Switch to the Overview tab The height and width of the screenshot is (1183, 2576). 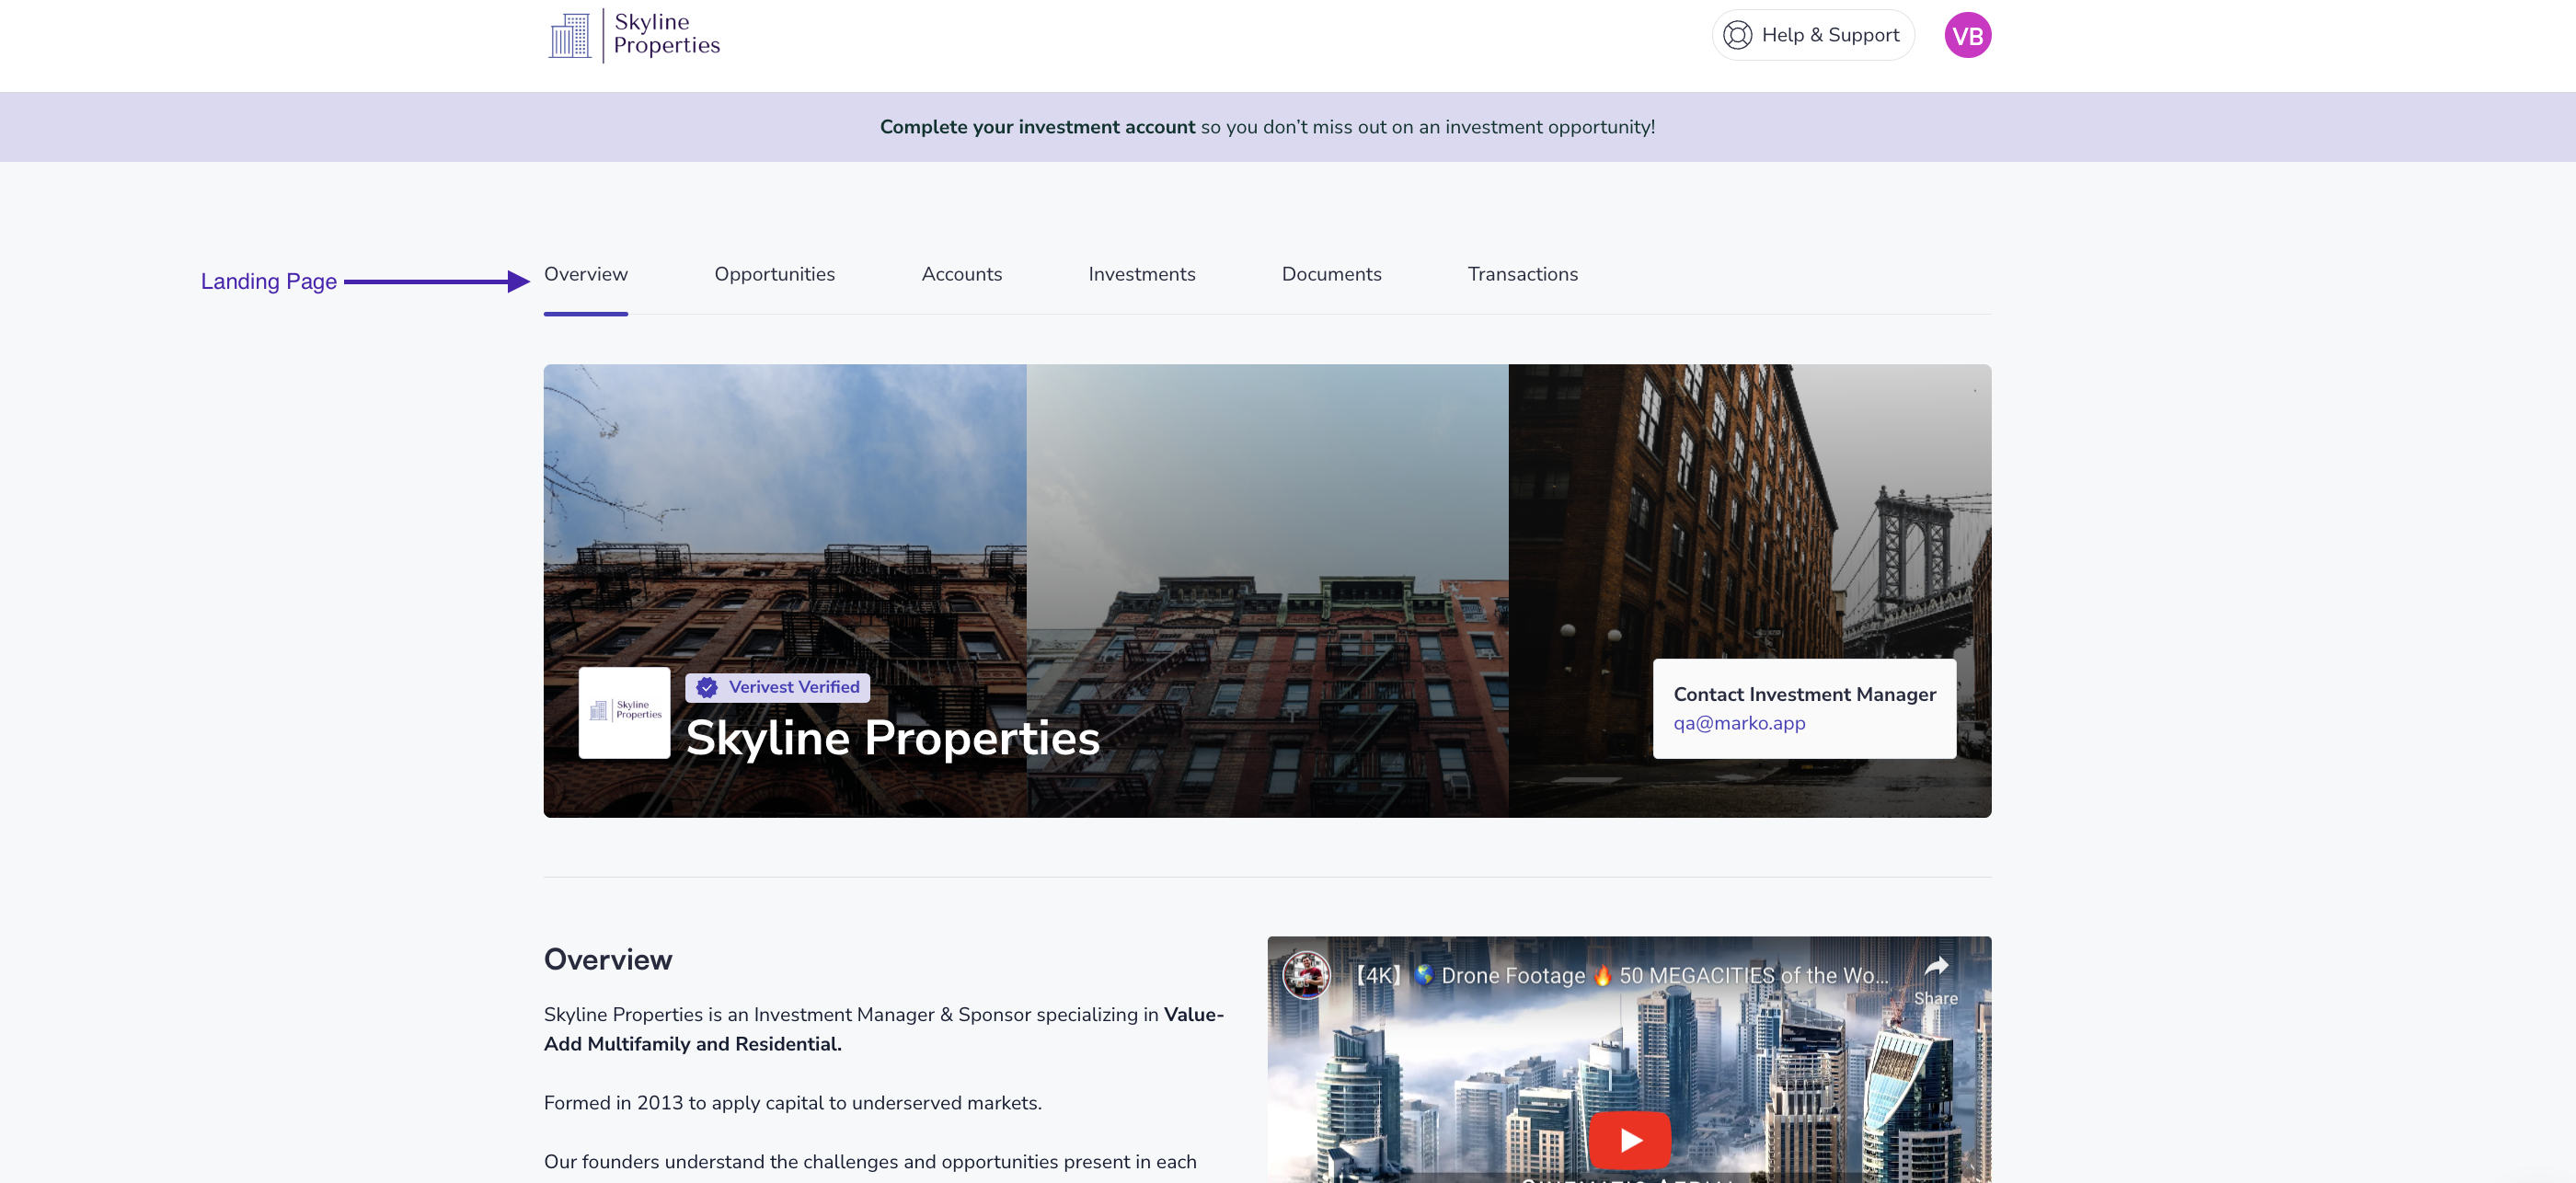click(585, 274)
